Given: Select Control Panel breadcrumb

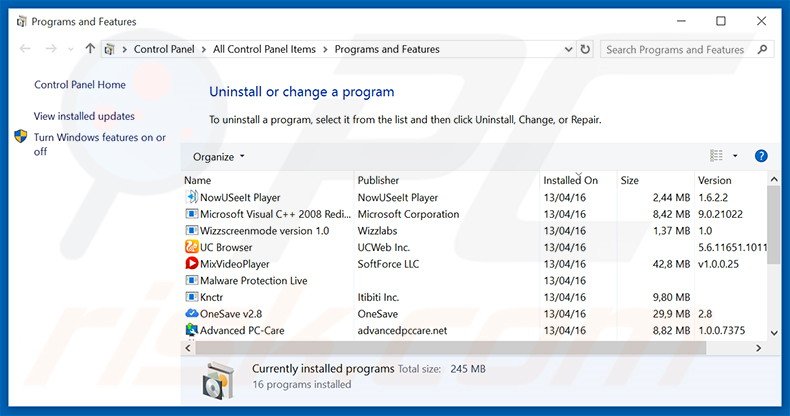Looking at the screenshot, I should [164, 49].
